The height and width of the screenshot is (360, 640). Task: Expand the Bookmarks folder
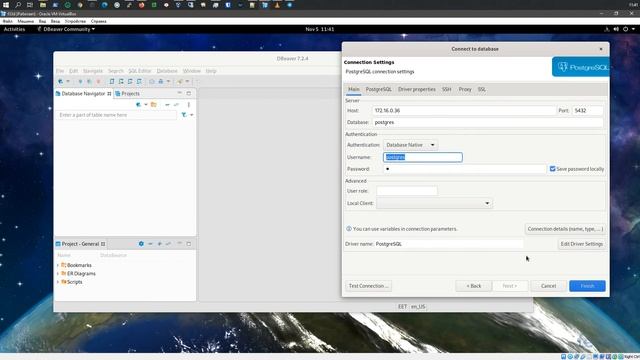click(x=58, y=265)
